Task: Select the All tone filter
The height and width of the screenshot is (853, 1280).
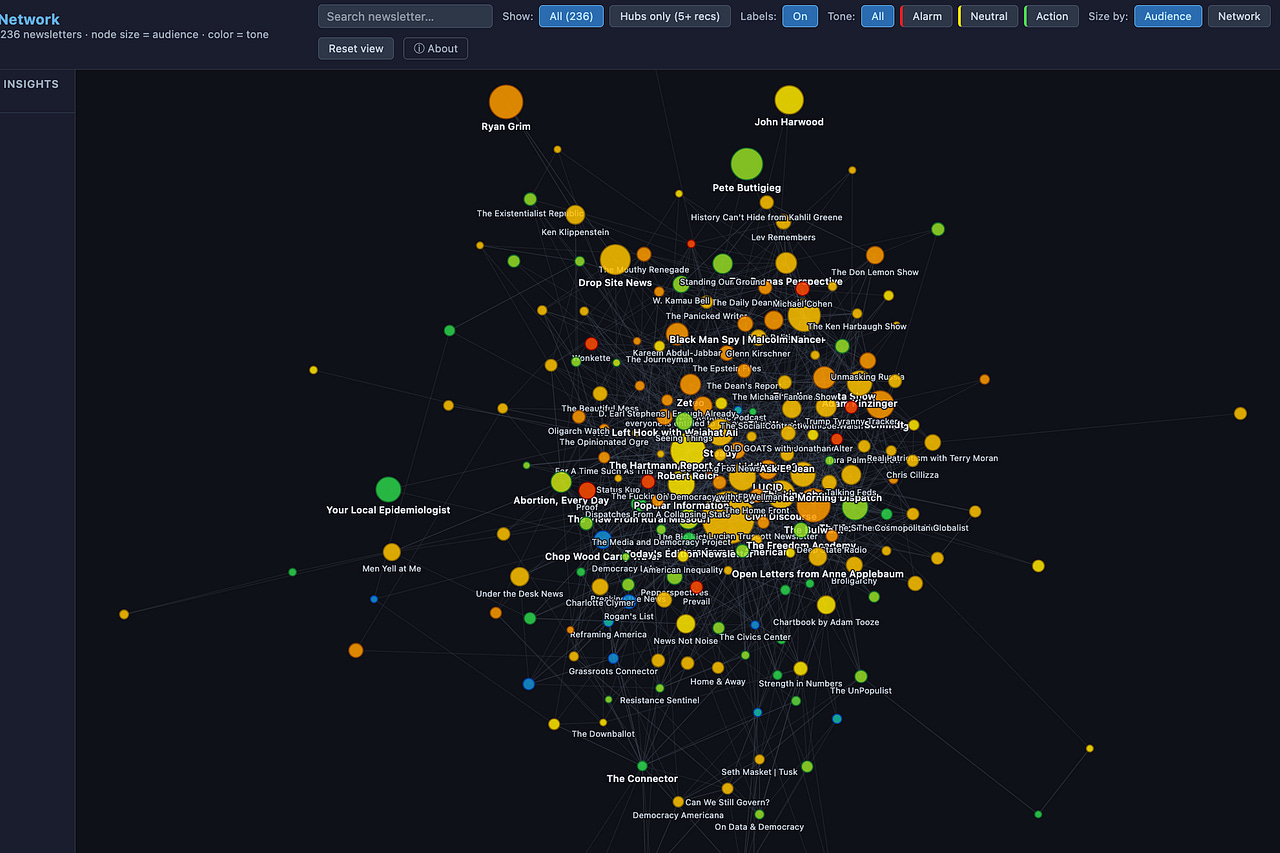Action: pos(877,16)
